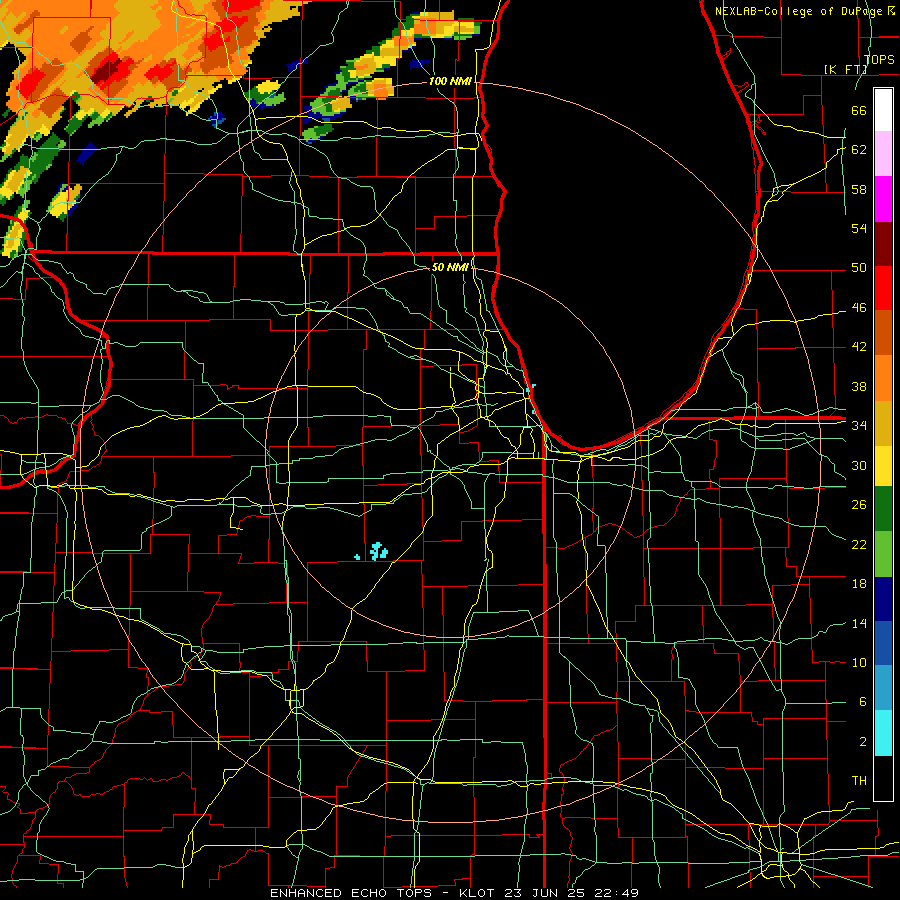The image size is (900, 900).
Task: Click the 50 legend value
Action: click(x=859, y=268)
